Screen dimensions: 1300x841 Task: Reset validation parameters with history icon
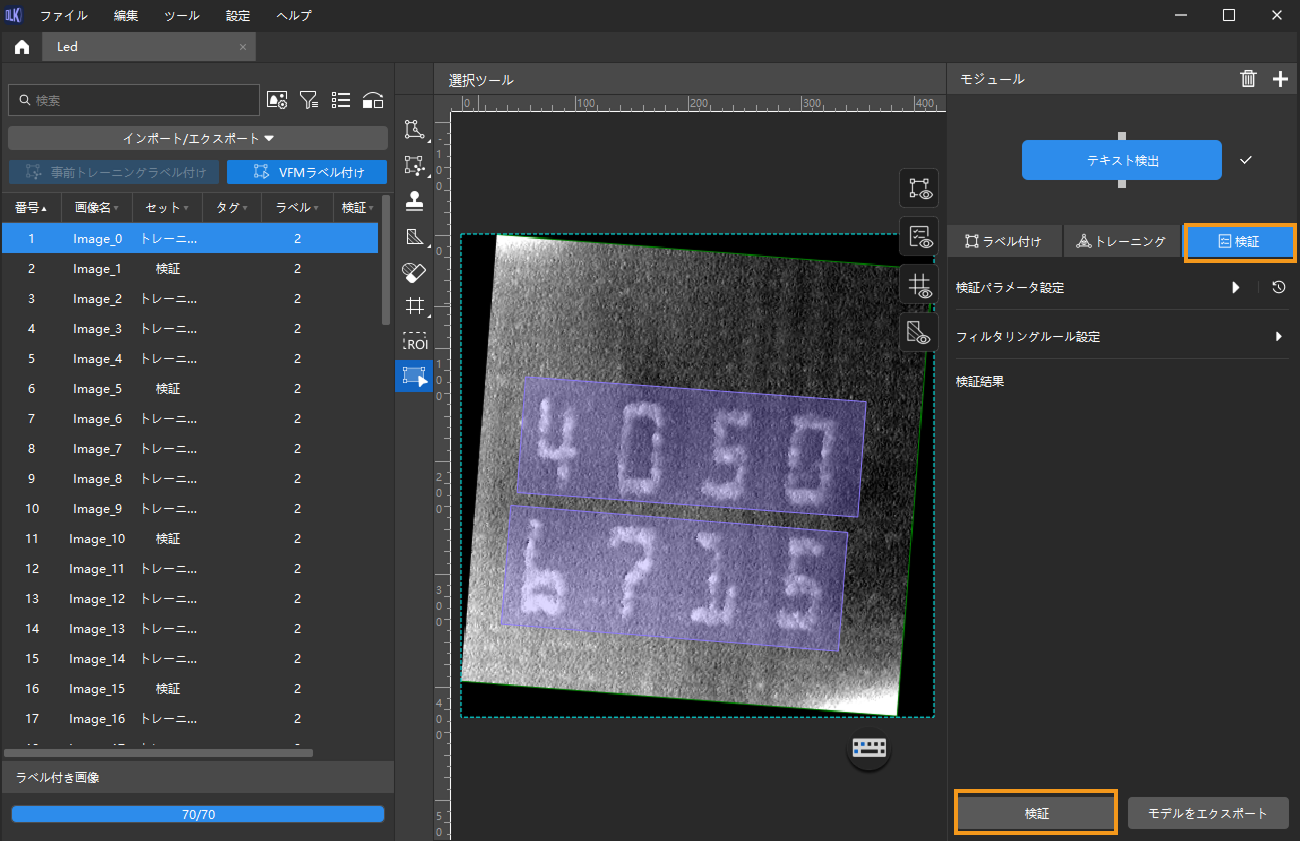[1278, 287]
